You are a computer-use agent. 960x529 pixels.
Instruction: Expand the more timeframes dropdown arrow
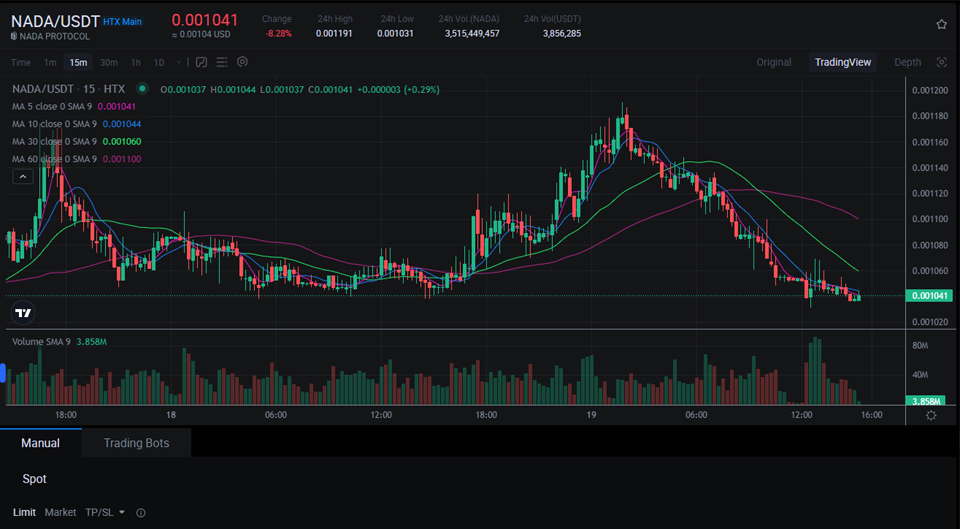176,62
